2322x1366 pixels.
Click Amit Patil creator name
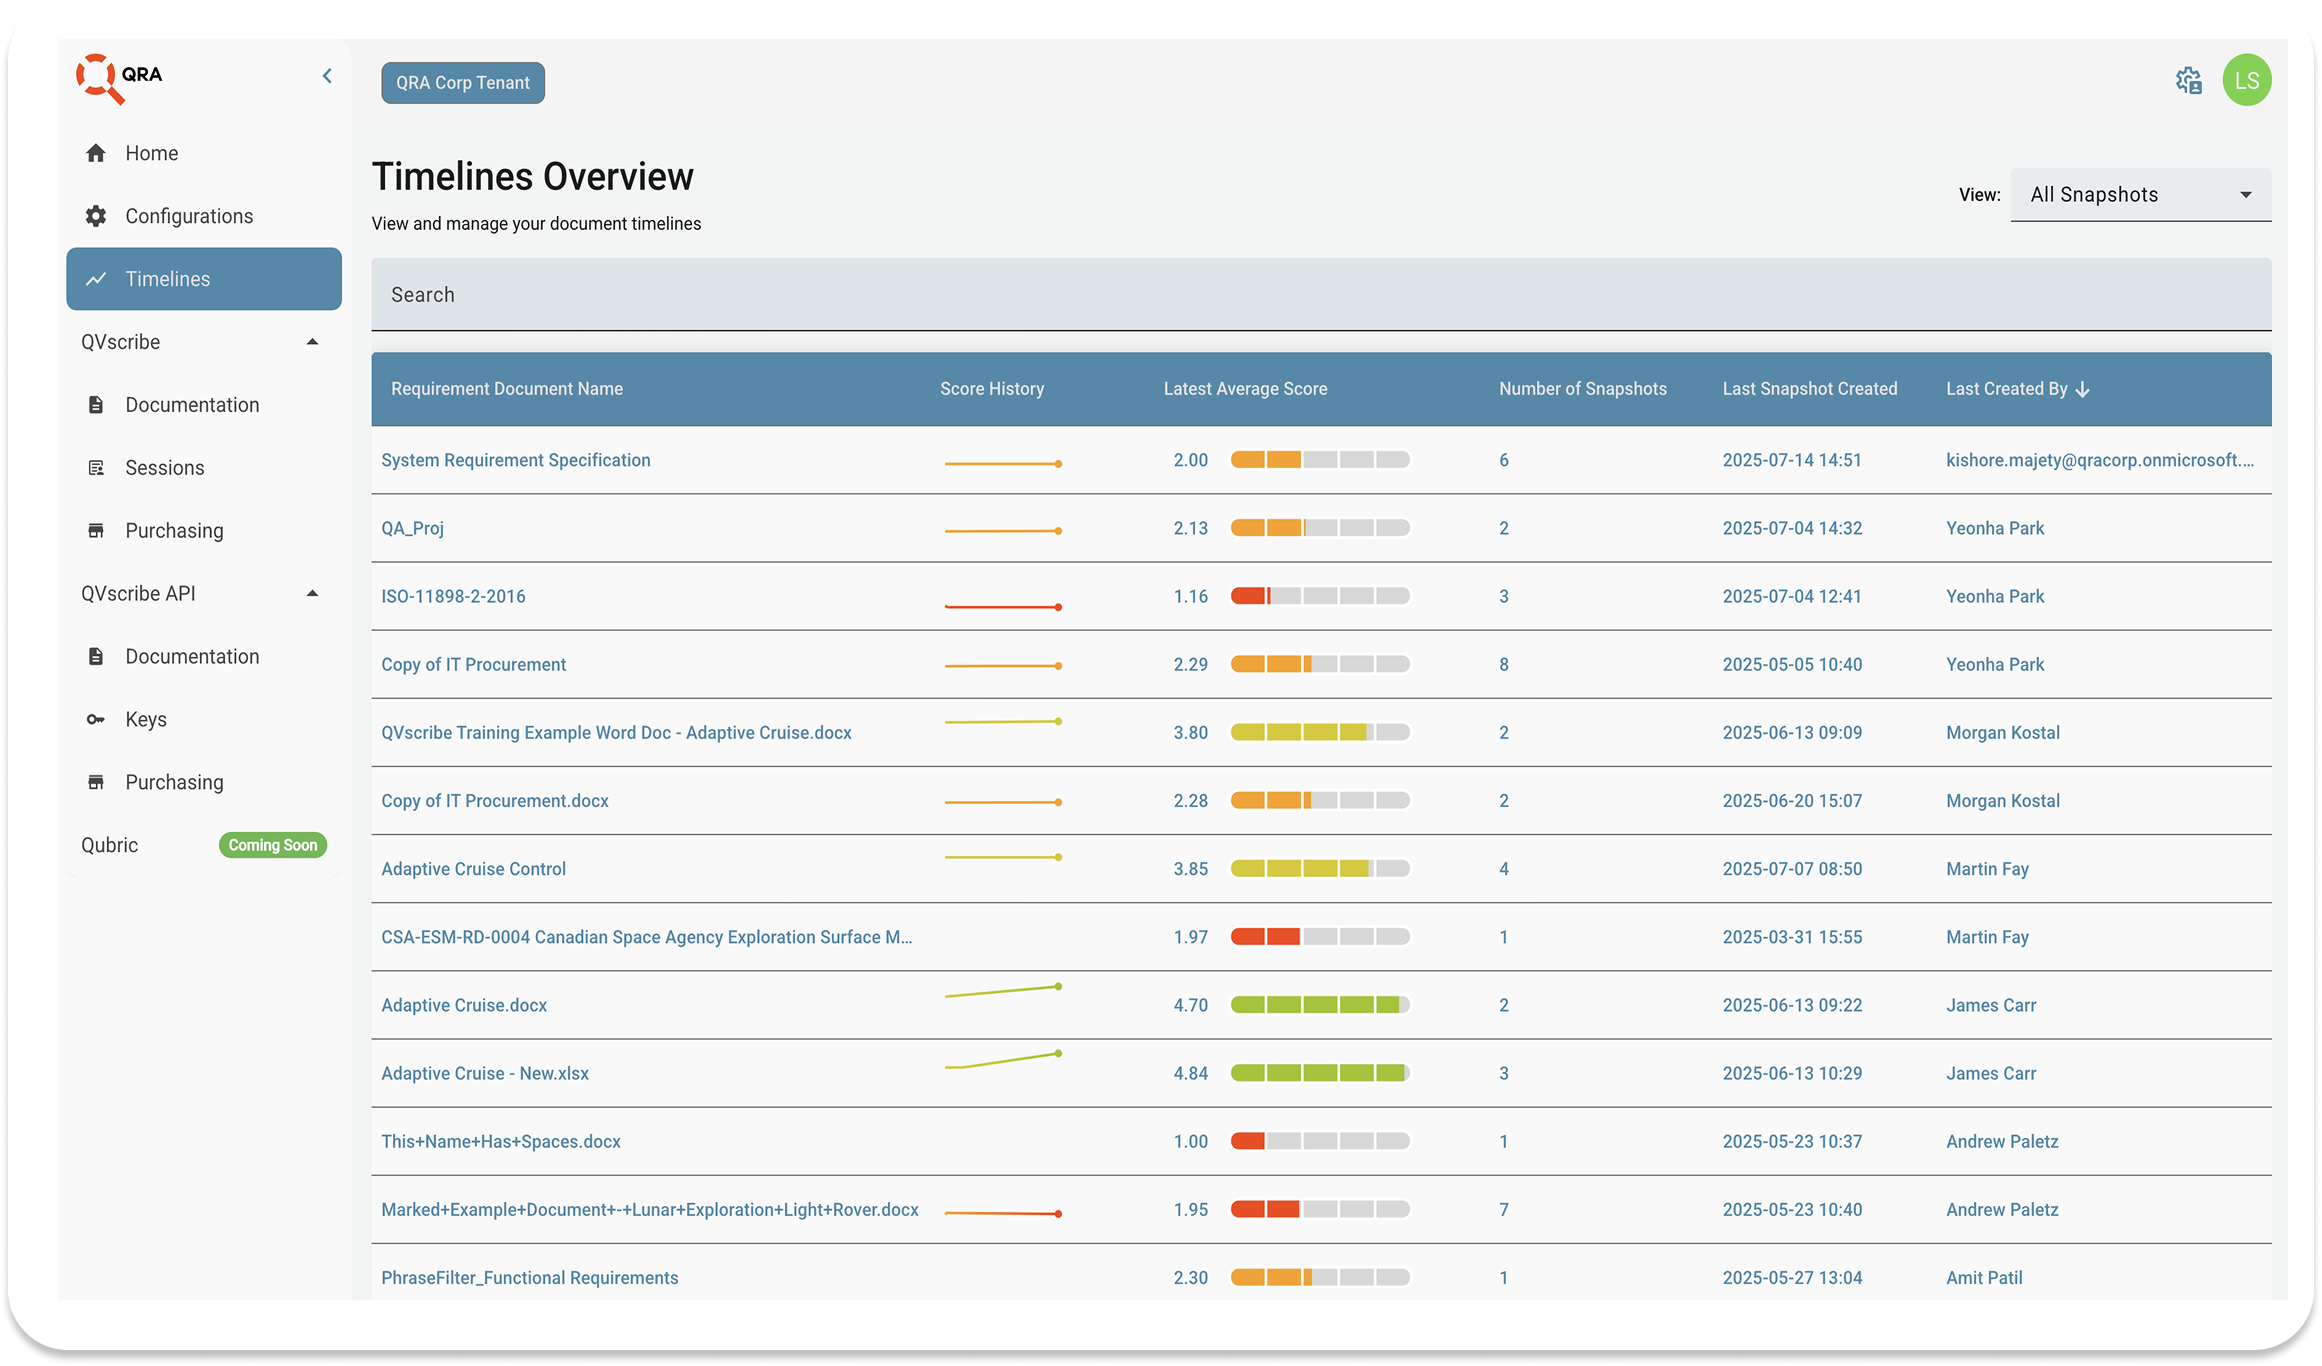[x=1984, y=1278]
